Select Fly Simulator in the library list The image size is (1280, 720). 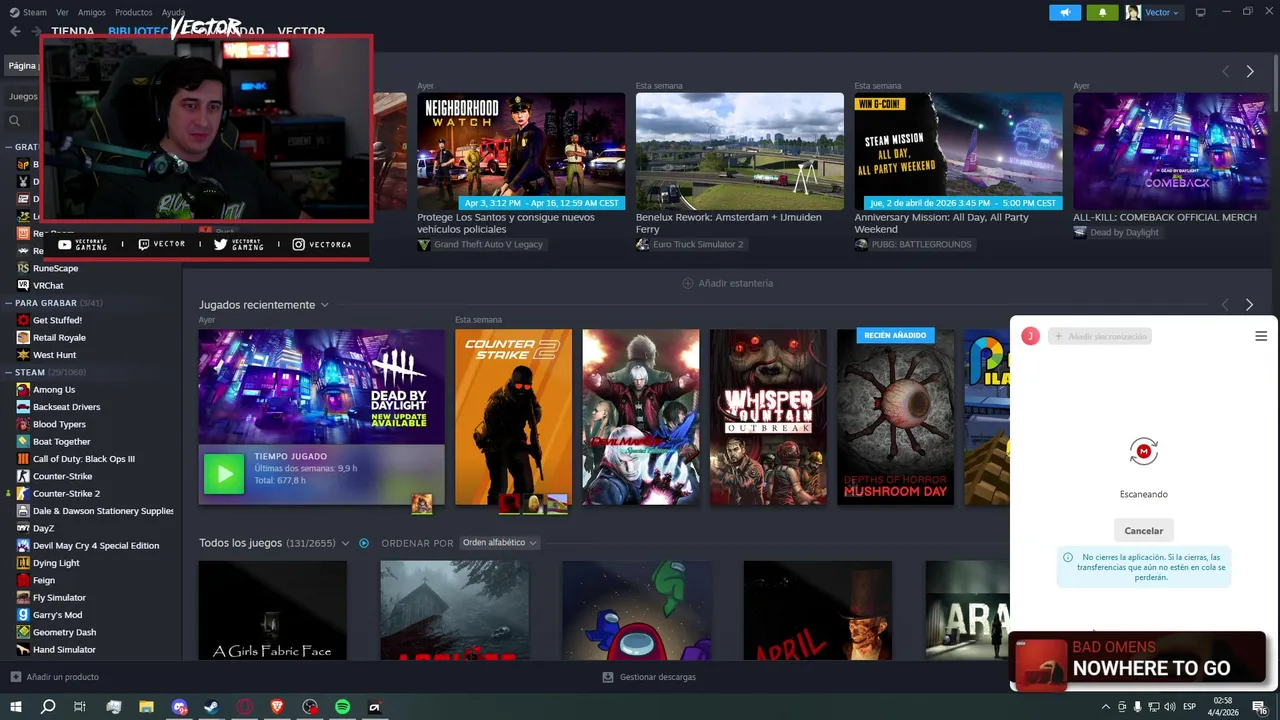(59, 598)
